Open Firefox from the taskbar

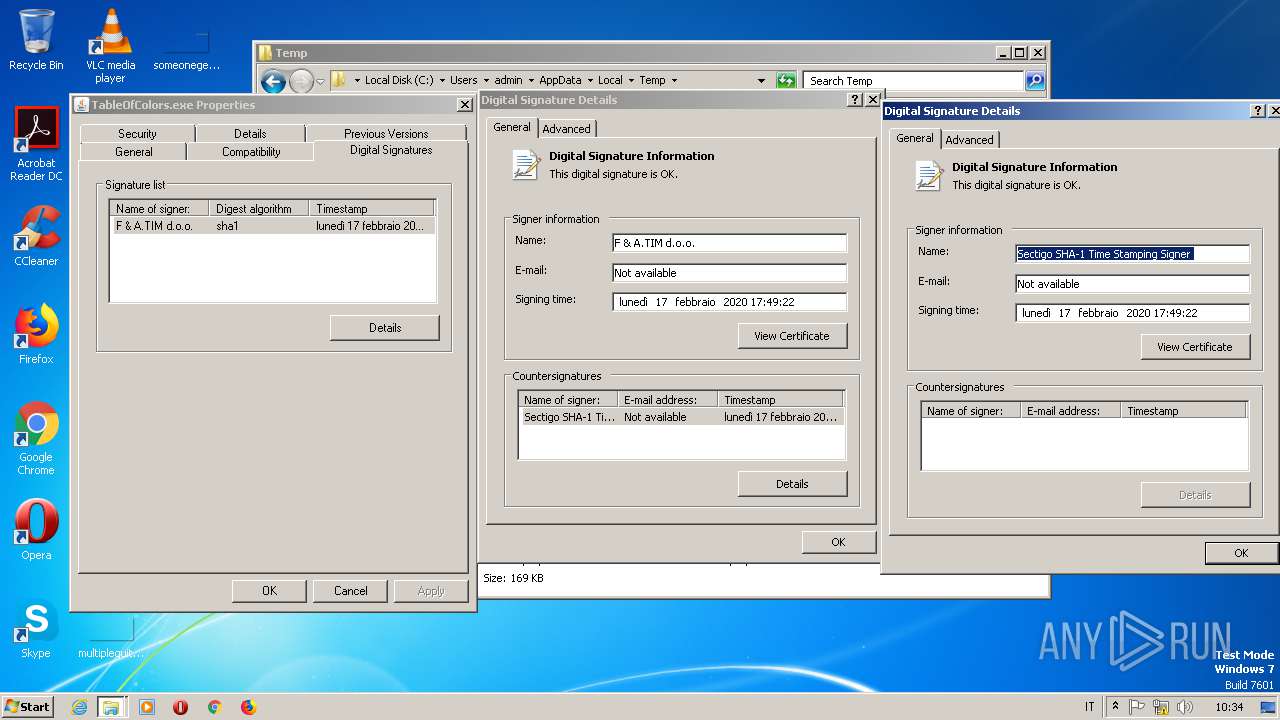248,707
